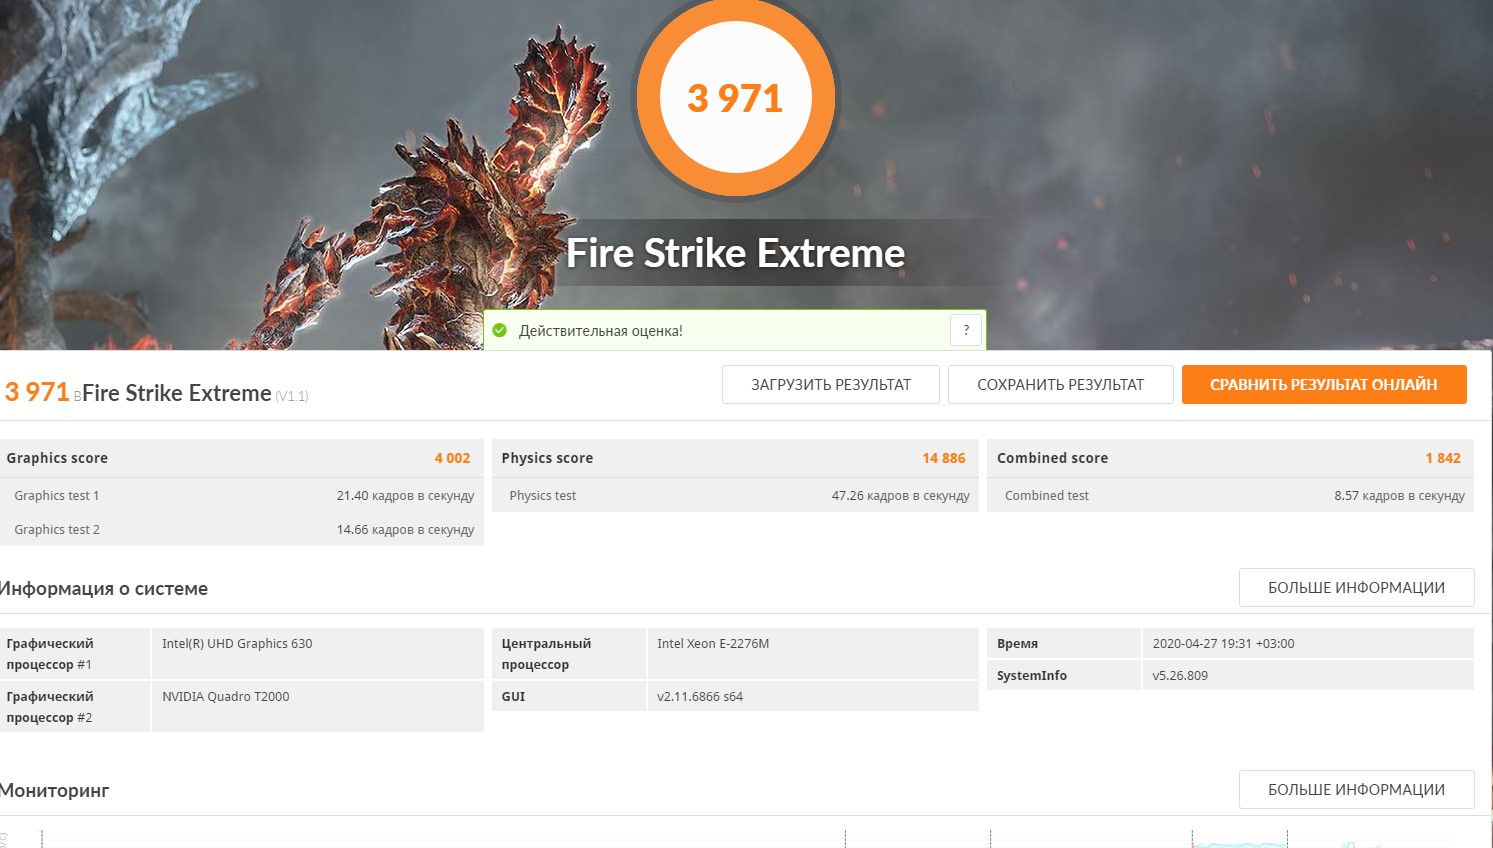Select the large white Fire Strike Extreme banner title
This screenshot has height=848, width=1493.
(x=736, y=253)
